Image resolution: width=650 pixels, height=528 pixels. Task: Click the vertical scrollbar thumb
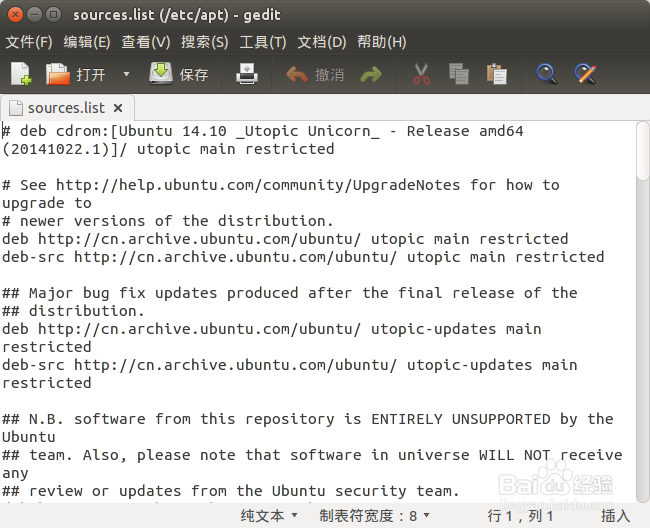(x=643, y=151)
